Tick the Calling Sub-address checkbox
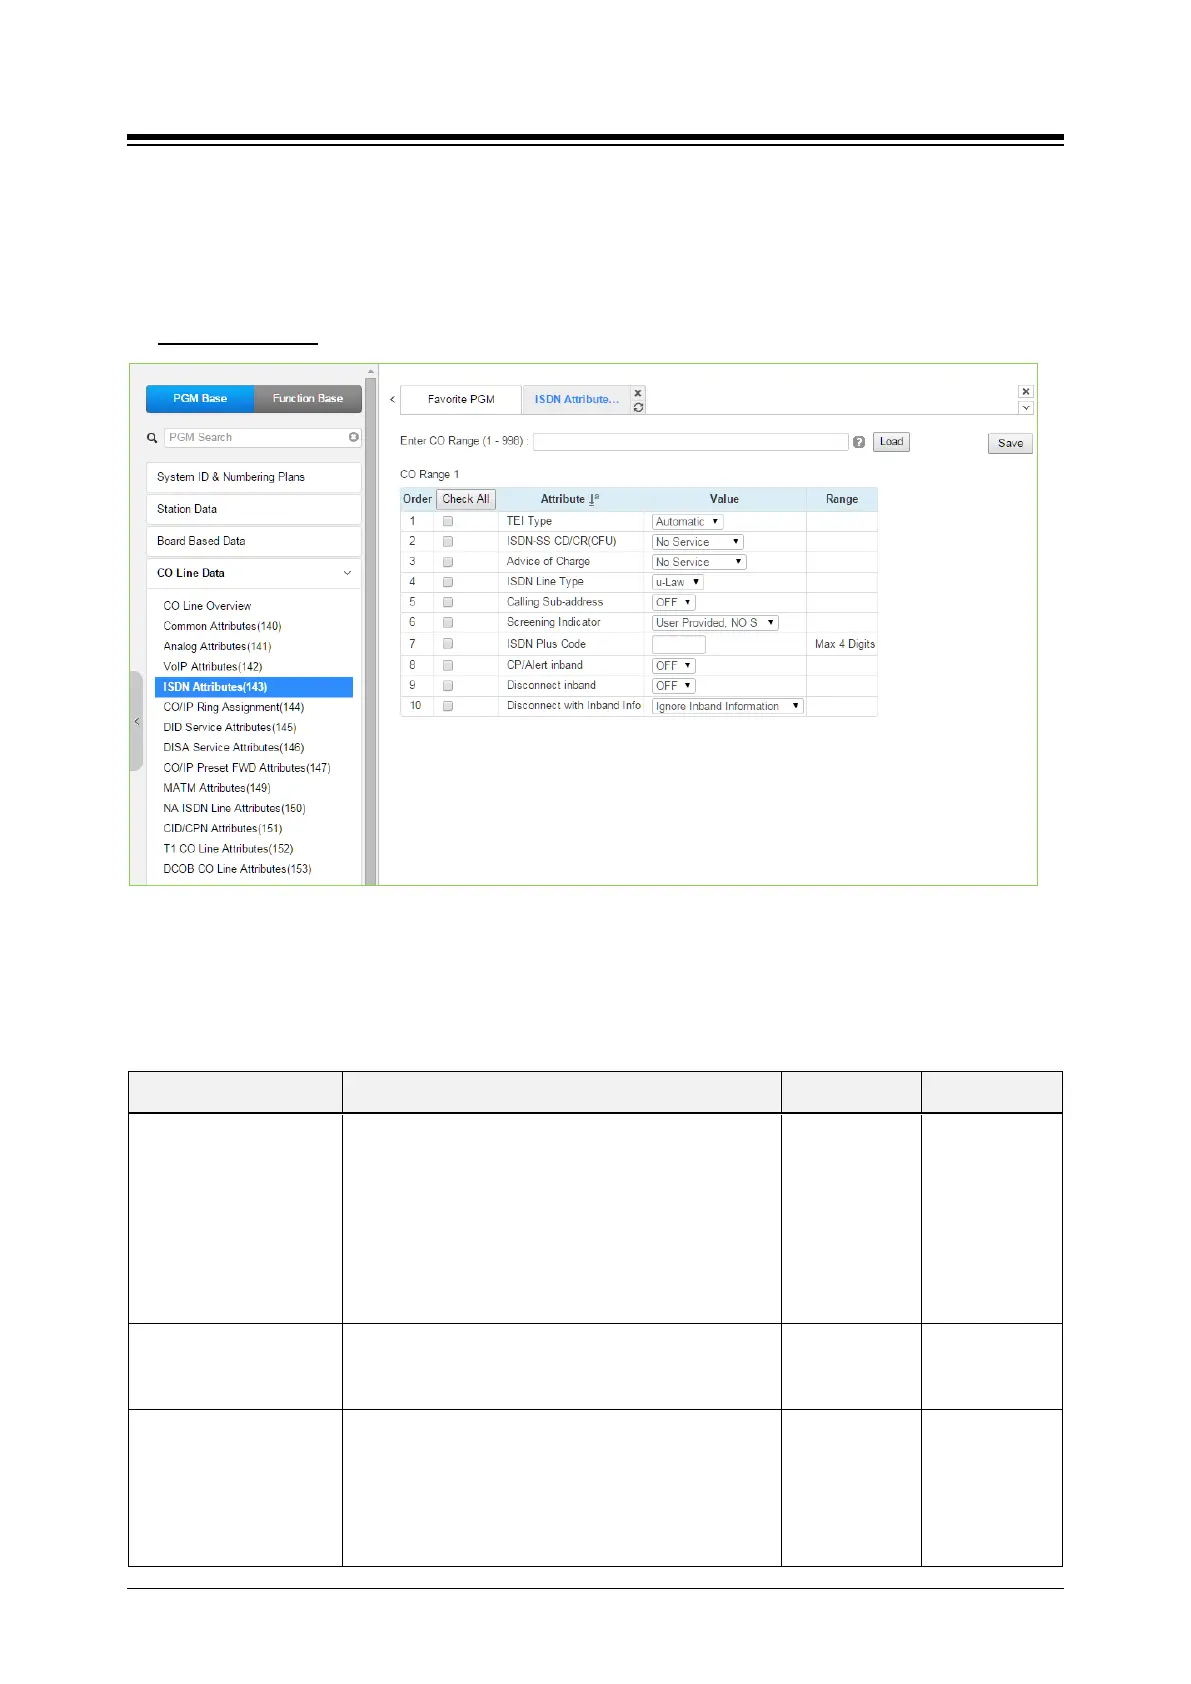This screenshot has height=1684, width=1191. tap(448, 602)
